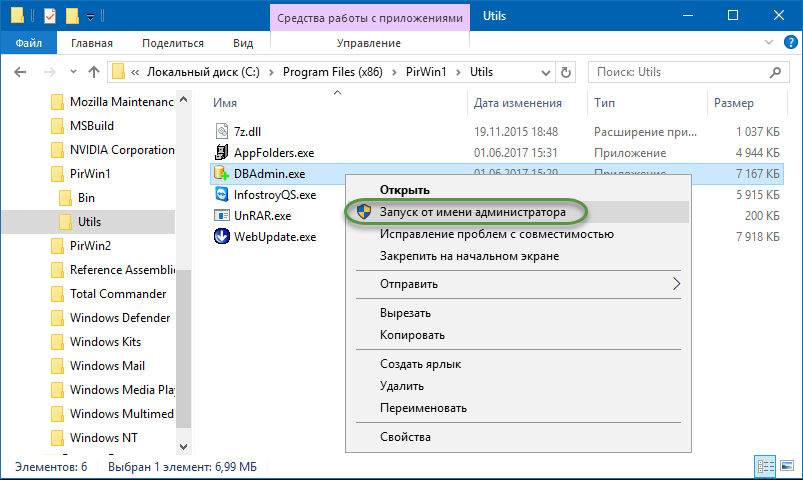Open the Файл ribbon tab

(x=29, y=43)
